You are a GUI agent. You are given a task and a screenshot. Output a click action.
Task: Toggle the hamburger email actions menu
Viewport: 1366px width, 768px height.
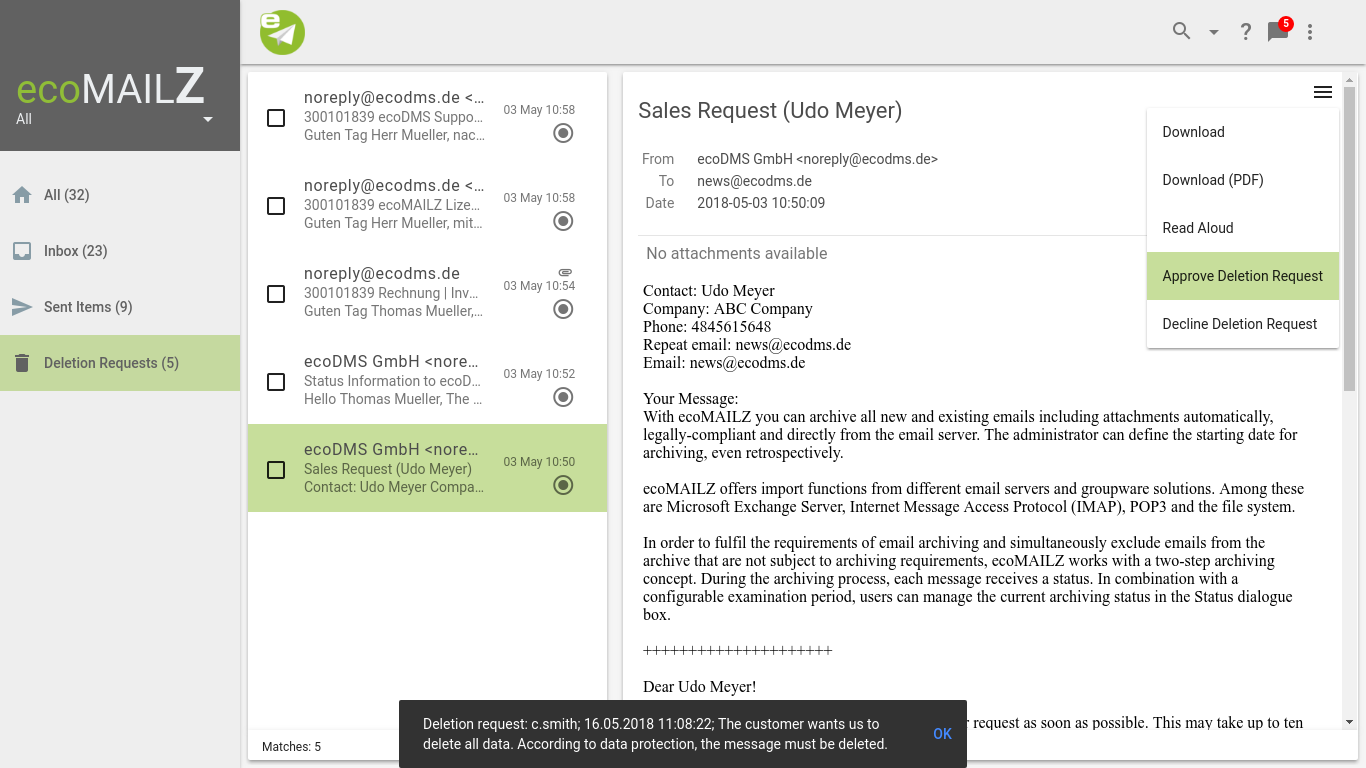pyautogui.click(x=1323, y=92)
